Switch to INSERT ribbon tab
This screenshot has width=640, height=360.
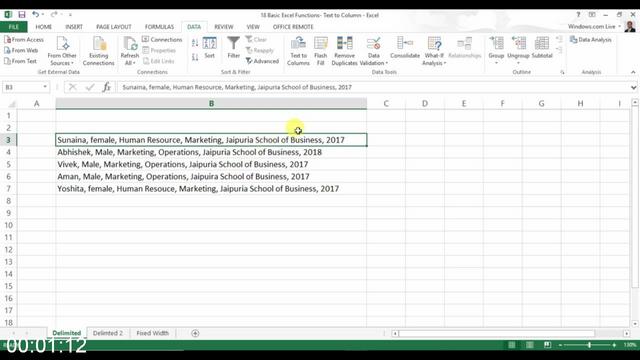(x=74, y=27)
